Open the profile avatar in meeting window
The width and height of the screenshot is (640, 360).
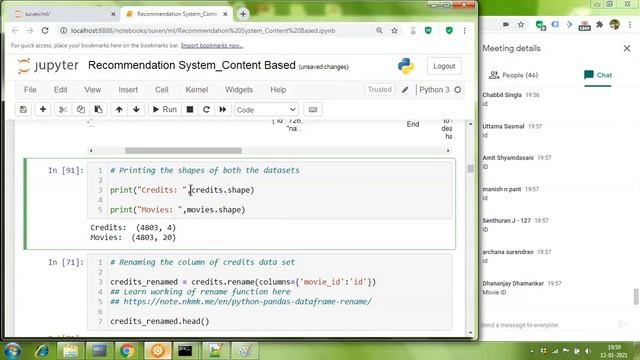(x=615, y=25)
